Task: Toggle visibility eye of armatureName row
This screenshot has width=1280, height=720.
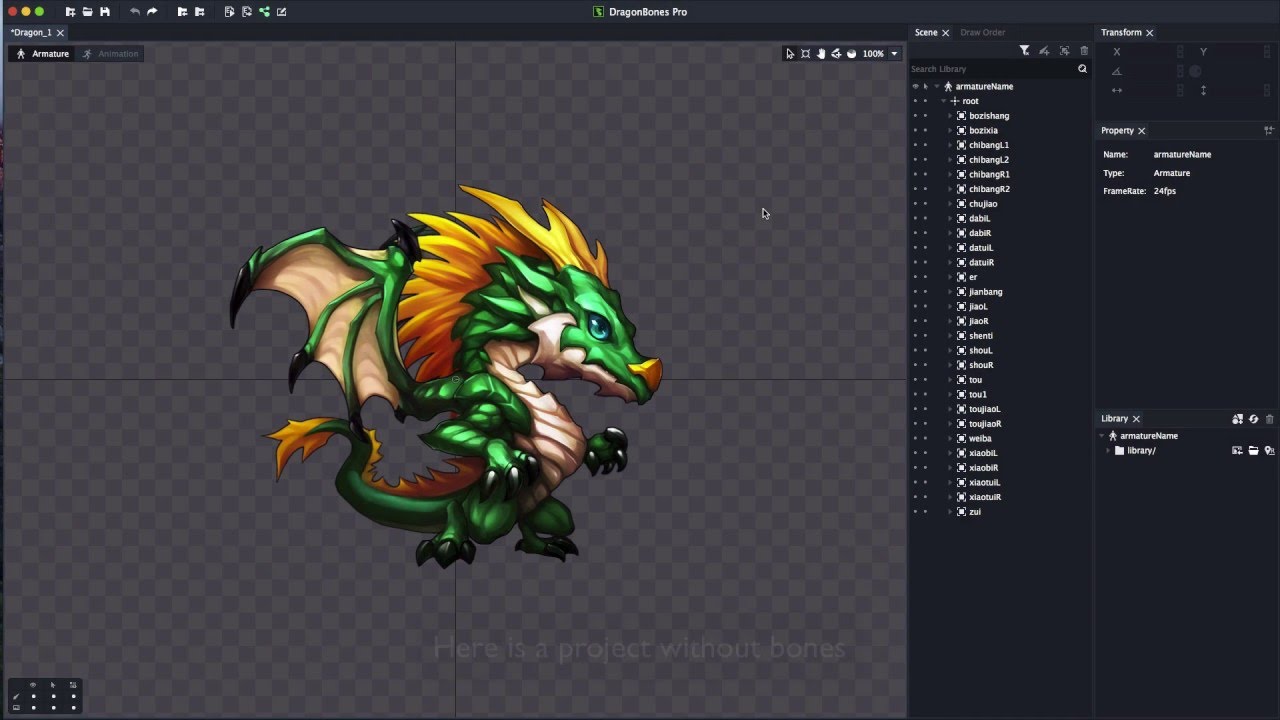Action: [915, 86]
